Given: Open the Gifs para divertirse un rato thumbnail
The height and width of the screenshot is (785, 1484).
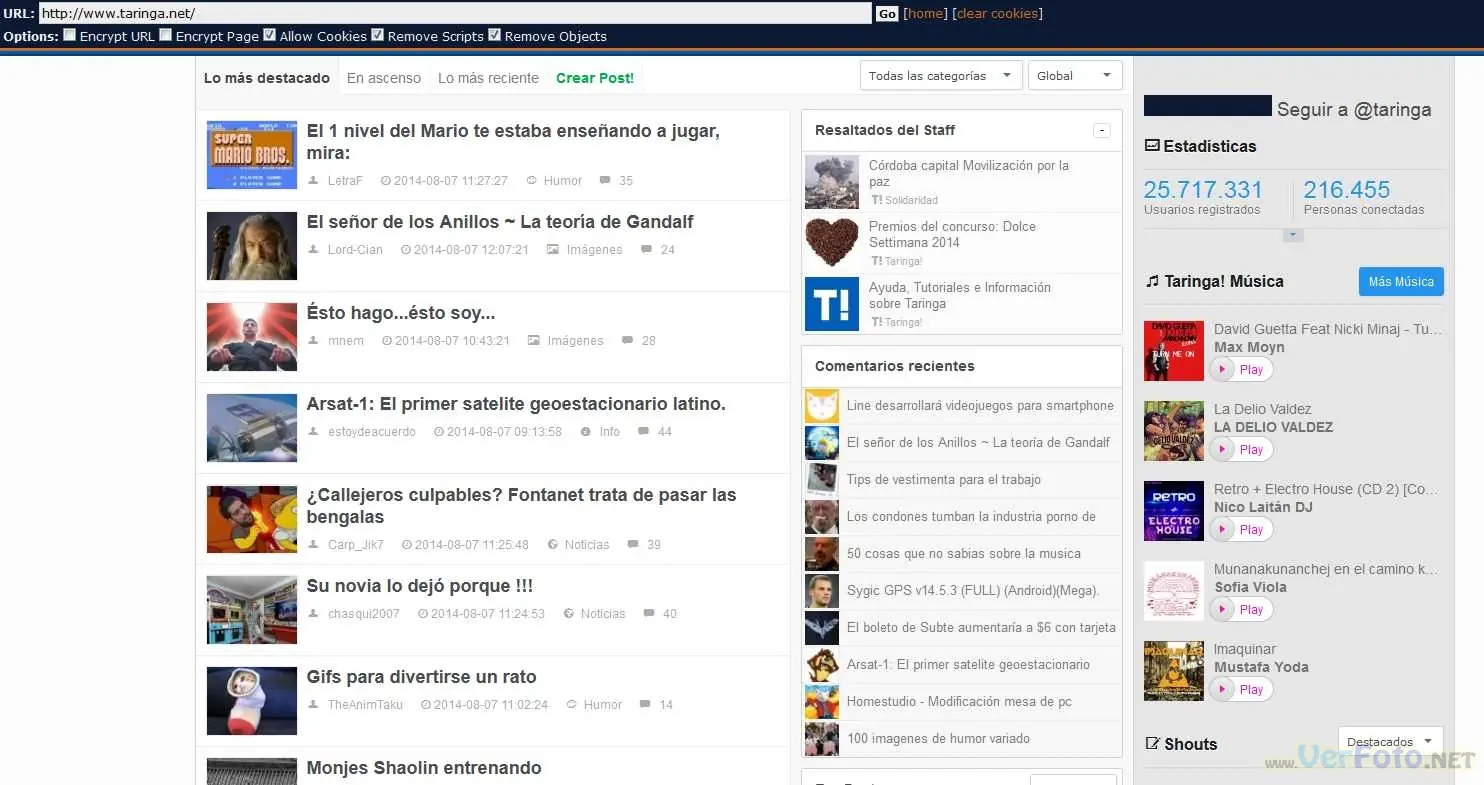Looking at the screenshot, I should pos(252,701).
